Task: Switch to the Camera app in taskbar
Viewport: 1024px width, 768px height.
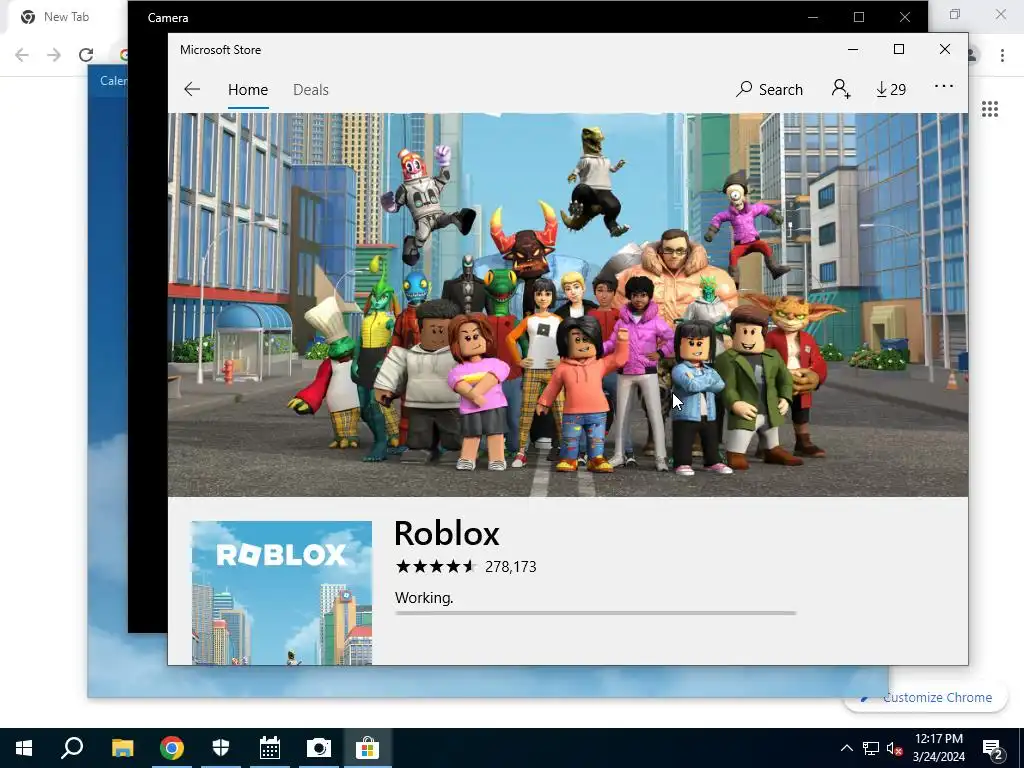Action: tap(319, 748)
